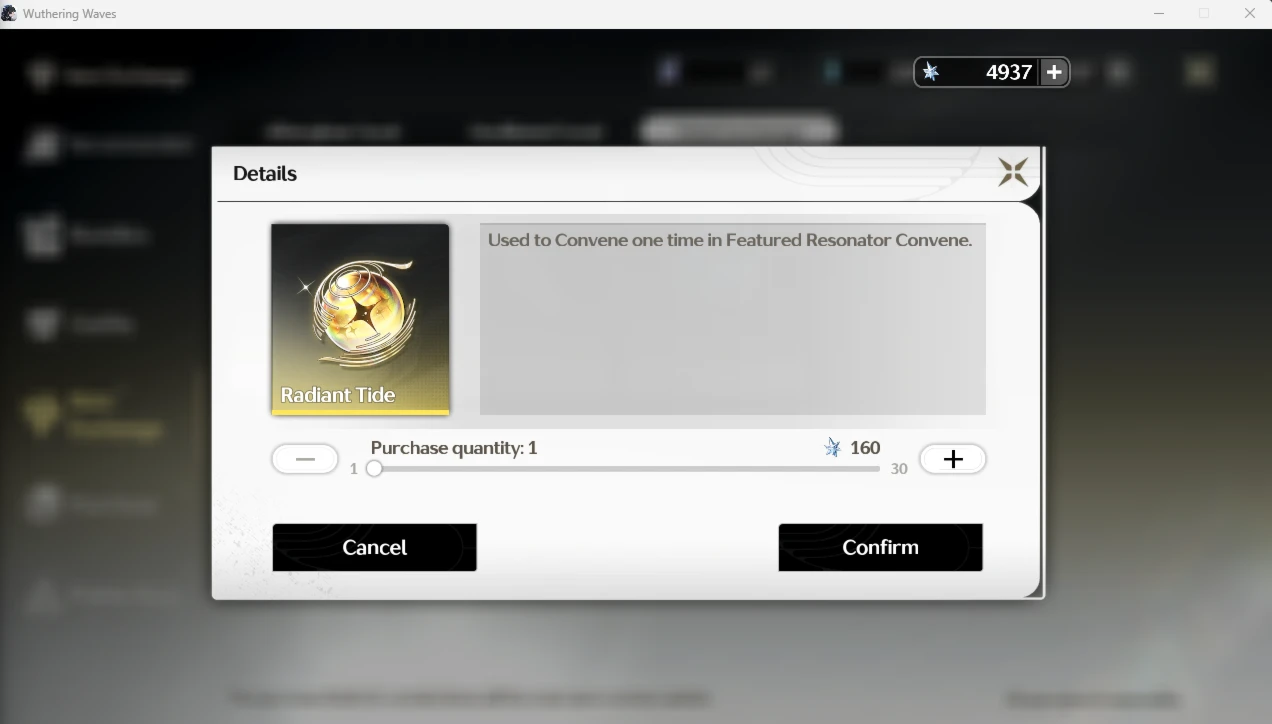Confirm the Radiant Tide purchase
1272x724 pixels.
point(880,547)
